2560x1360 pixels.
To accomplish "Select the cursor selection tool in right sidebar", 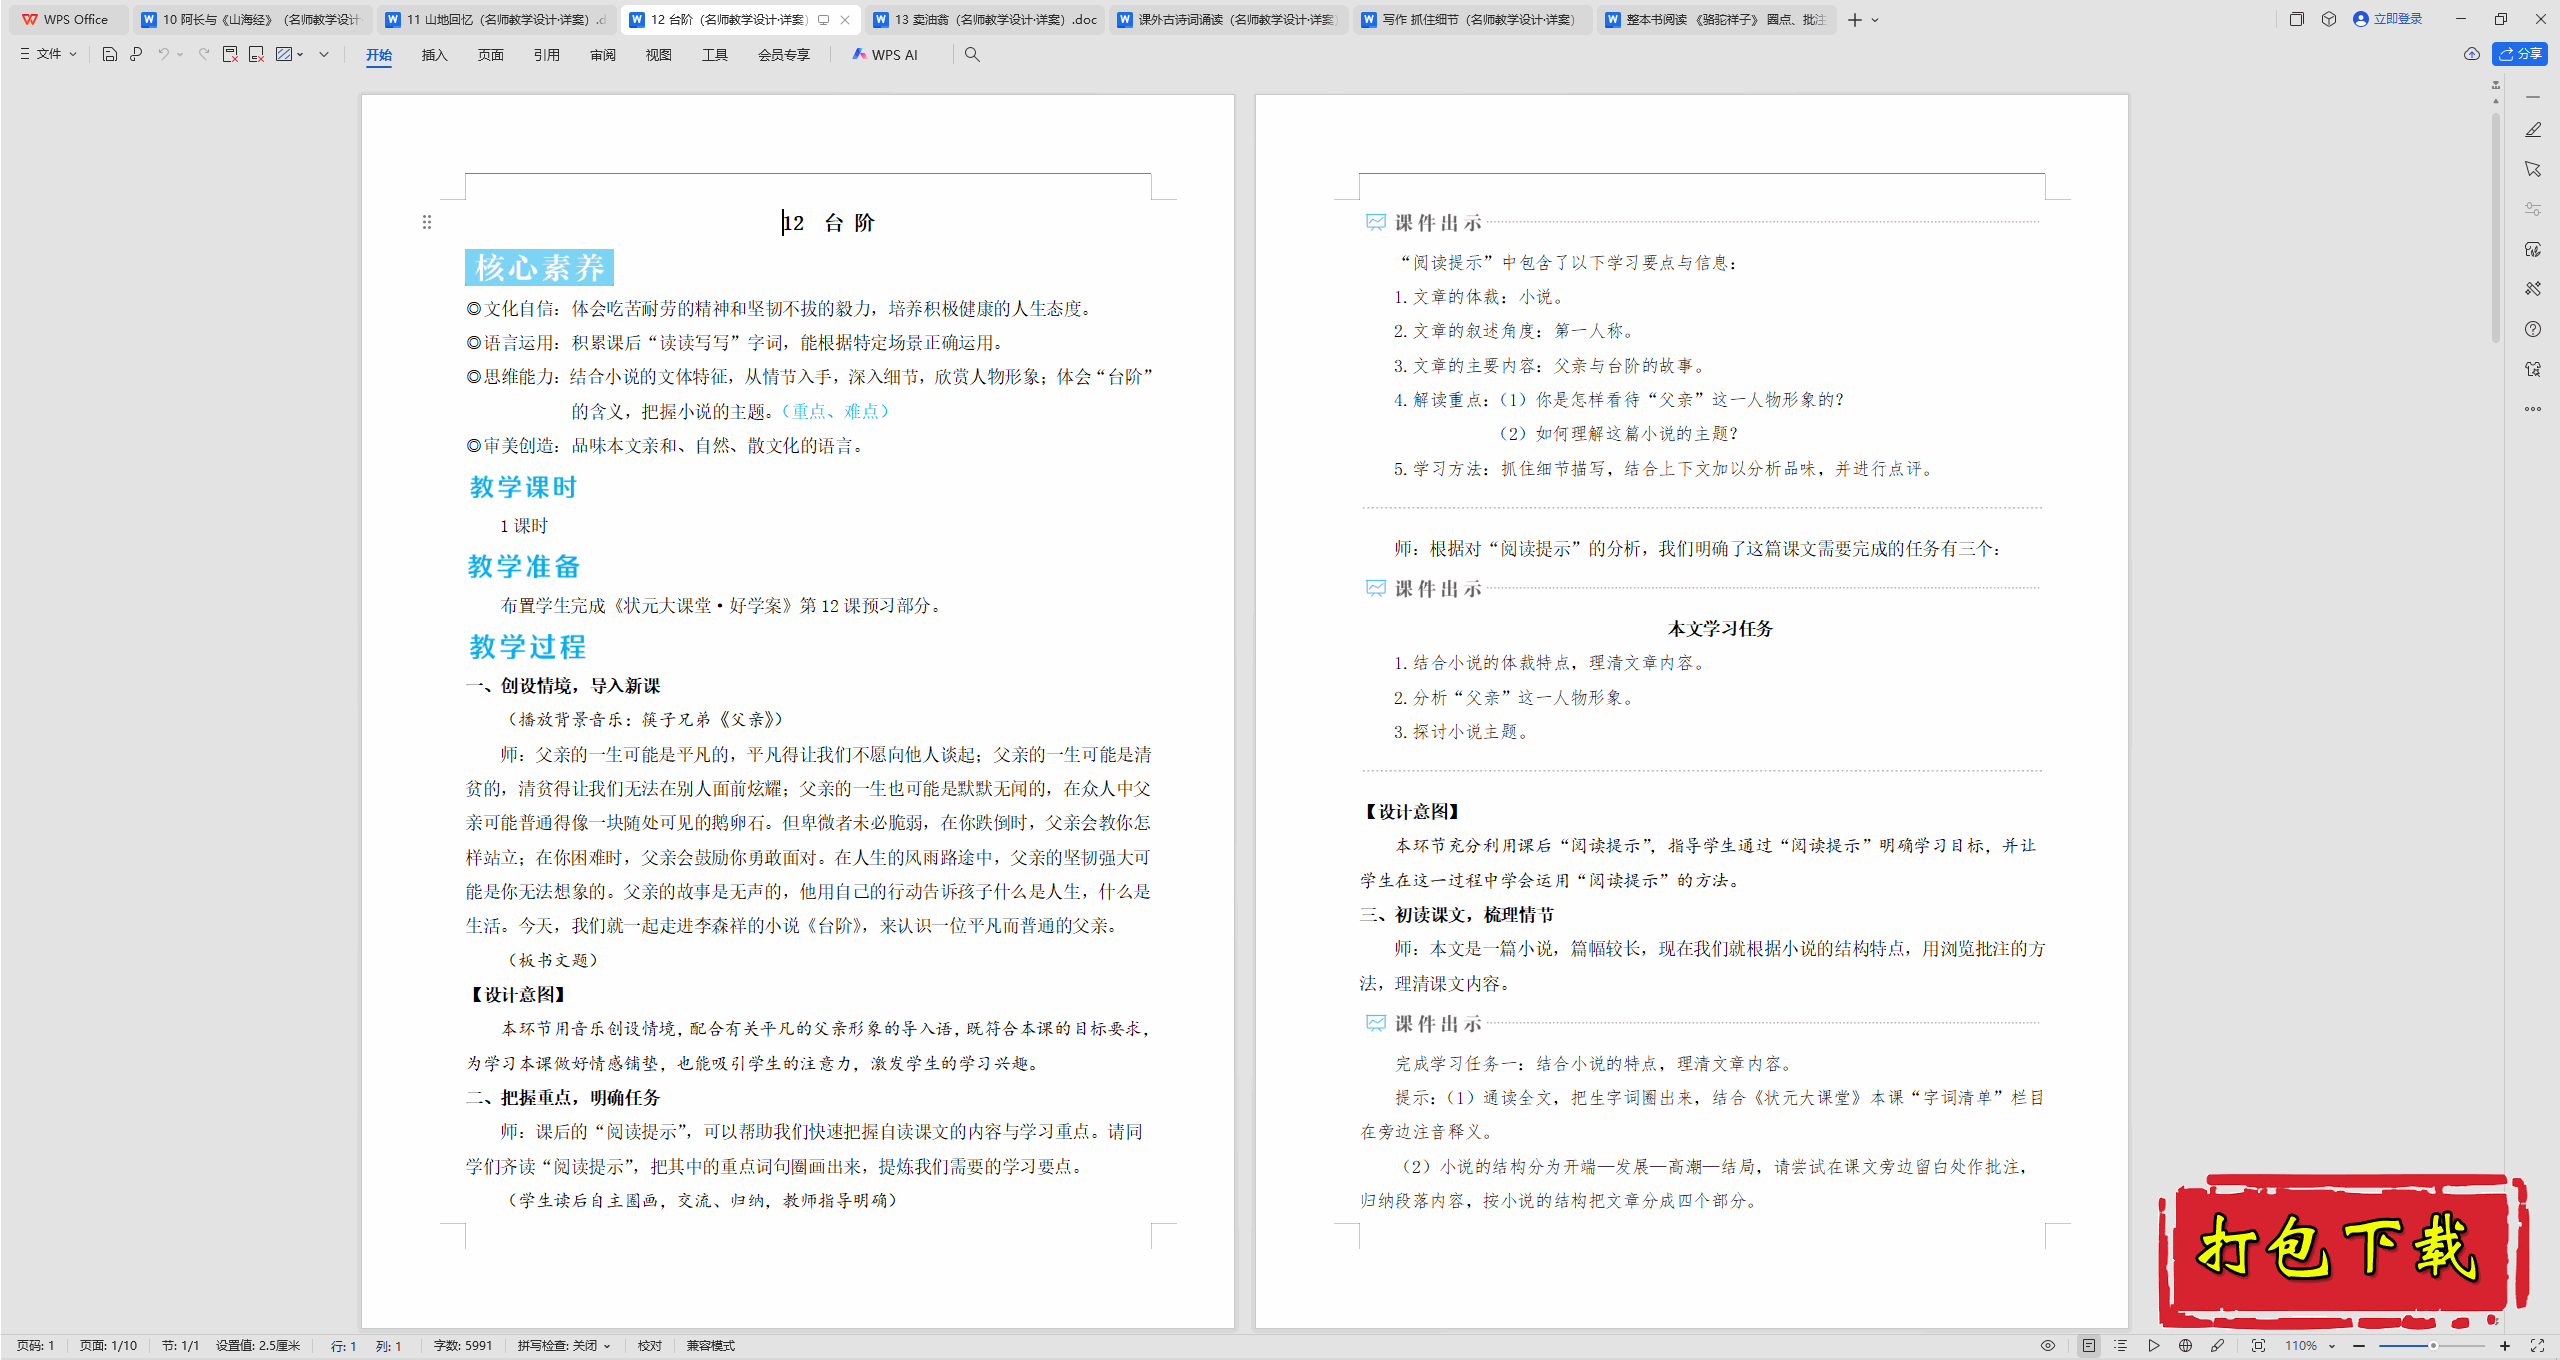I will click(2533, 169).
